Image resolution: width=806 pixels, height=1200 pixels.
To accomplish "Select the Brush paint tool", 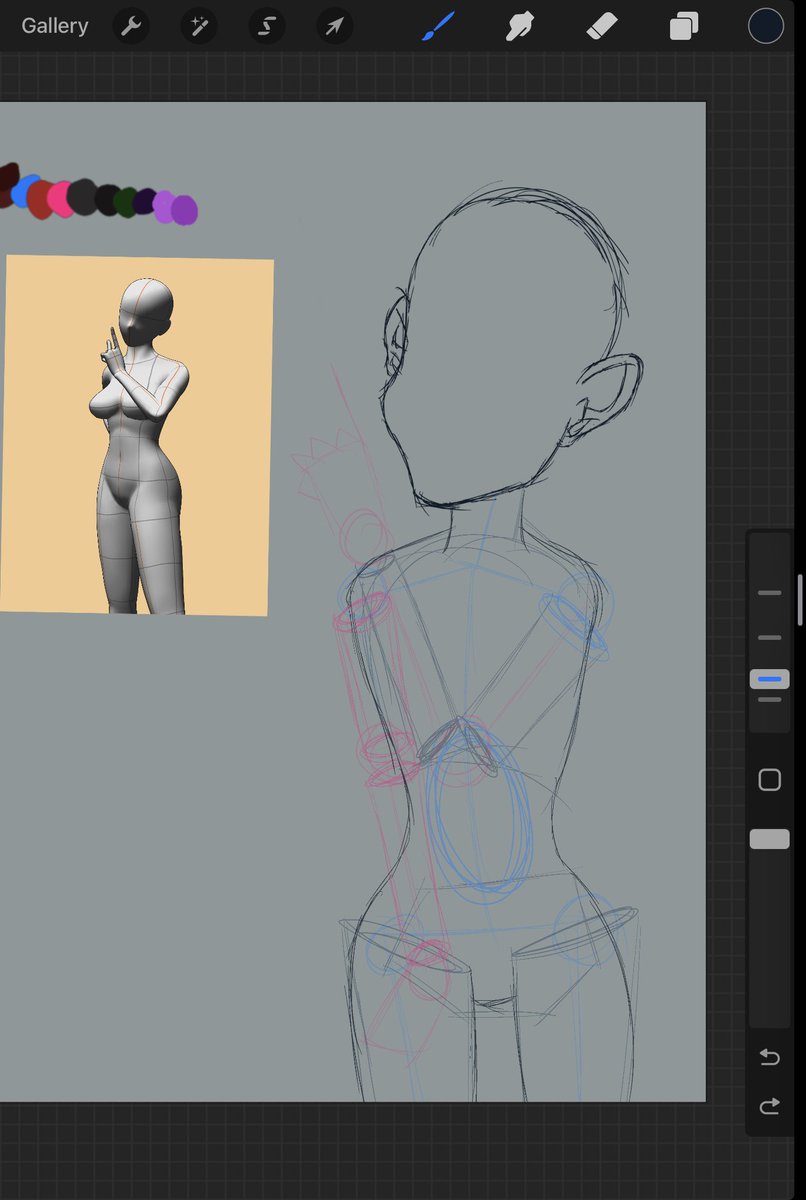I will [x=438, y=26].
